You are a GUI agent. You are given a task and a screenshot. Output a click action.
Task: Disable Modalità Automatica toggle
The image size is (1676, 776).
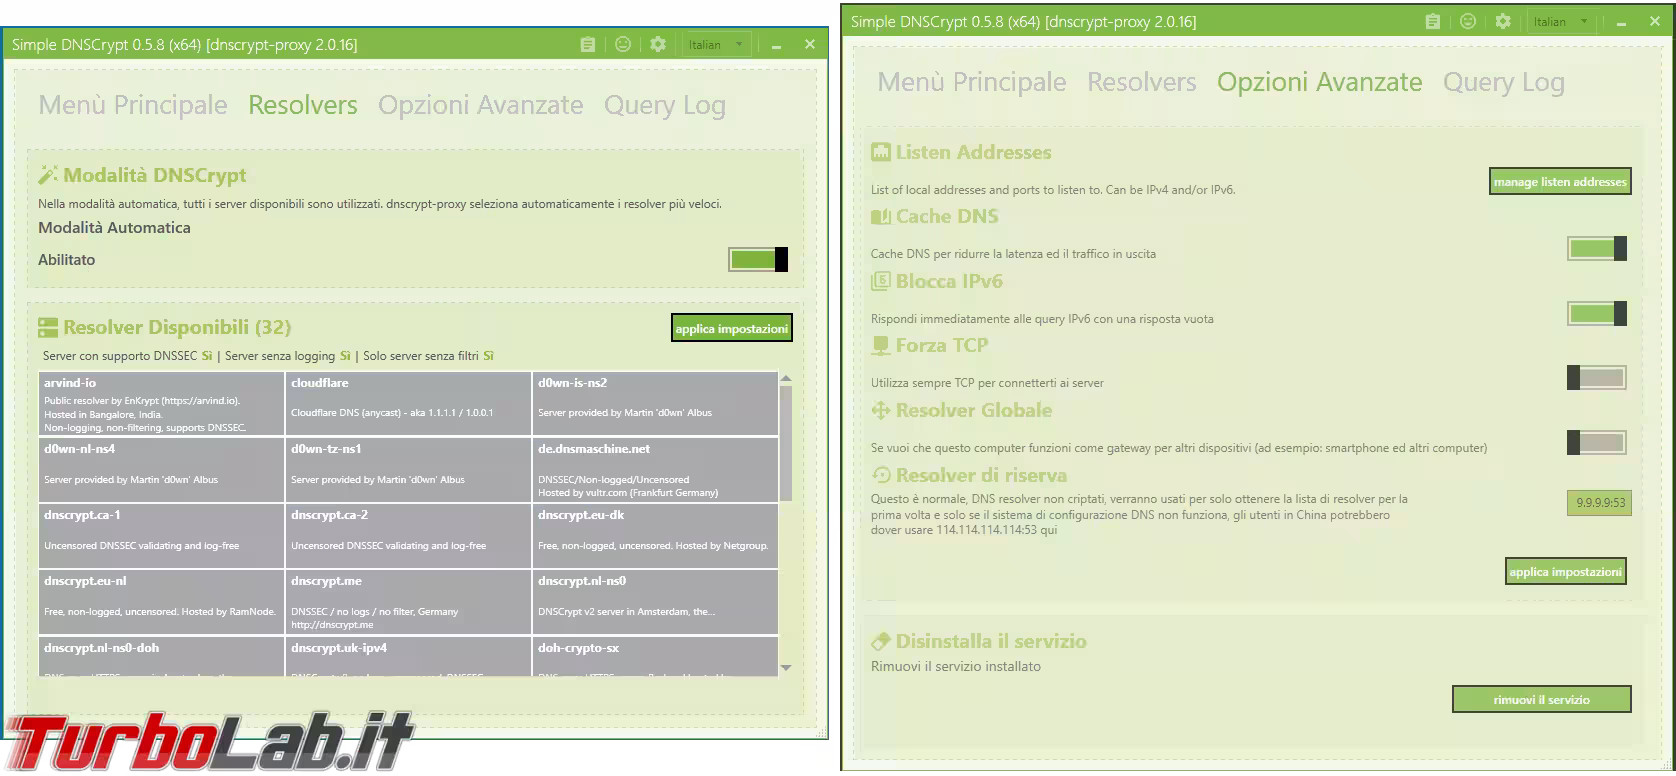coord(758,260)
